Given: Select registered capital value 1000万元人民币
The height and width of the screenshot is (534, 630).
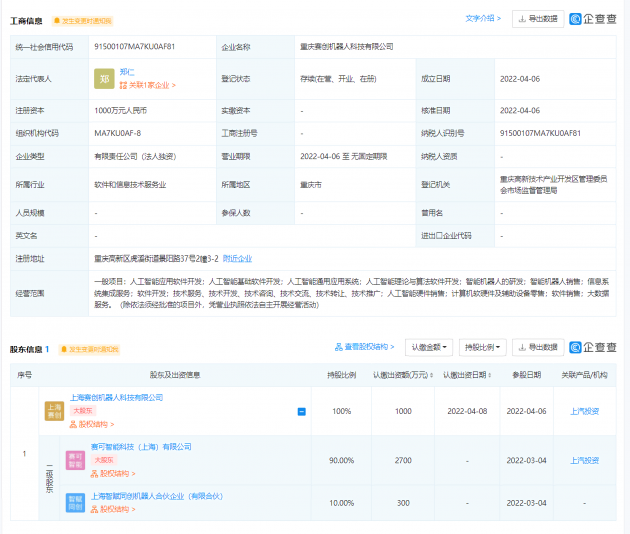Looking at the screenshot, I should coord(121,110).
